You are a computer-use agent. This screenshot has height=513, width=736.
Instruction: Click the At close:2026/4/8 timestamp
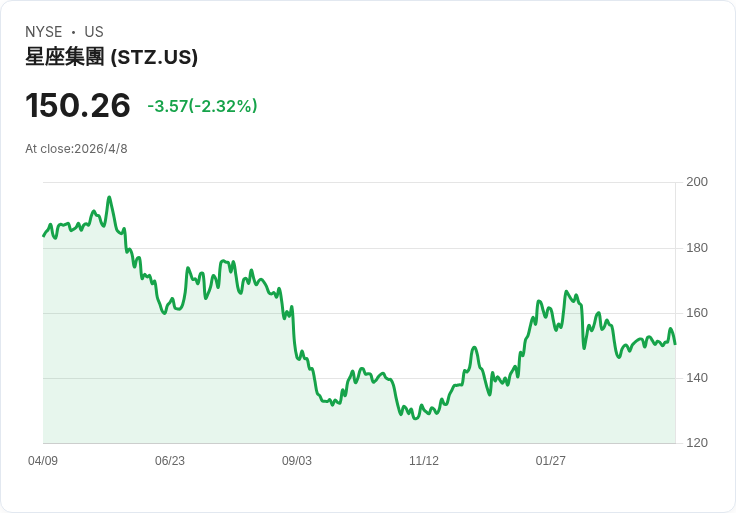pos(76,149)
